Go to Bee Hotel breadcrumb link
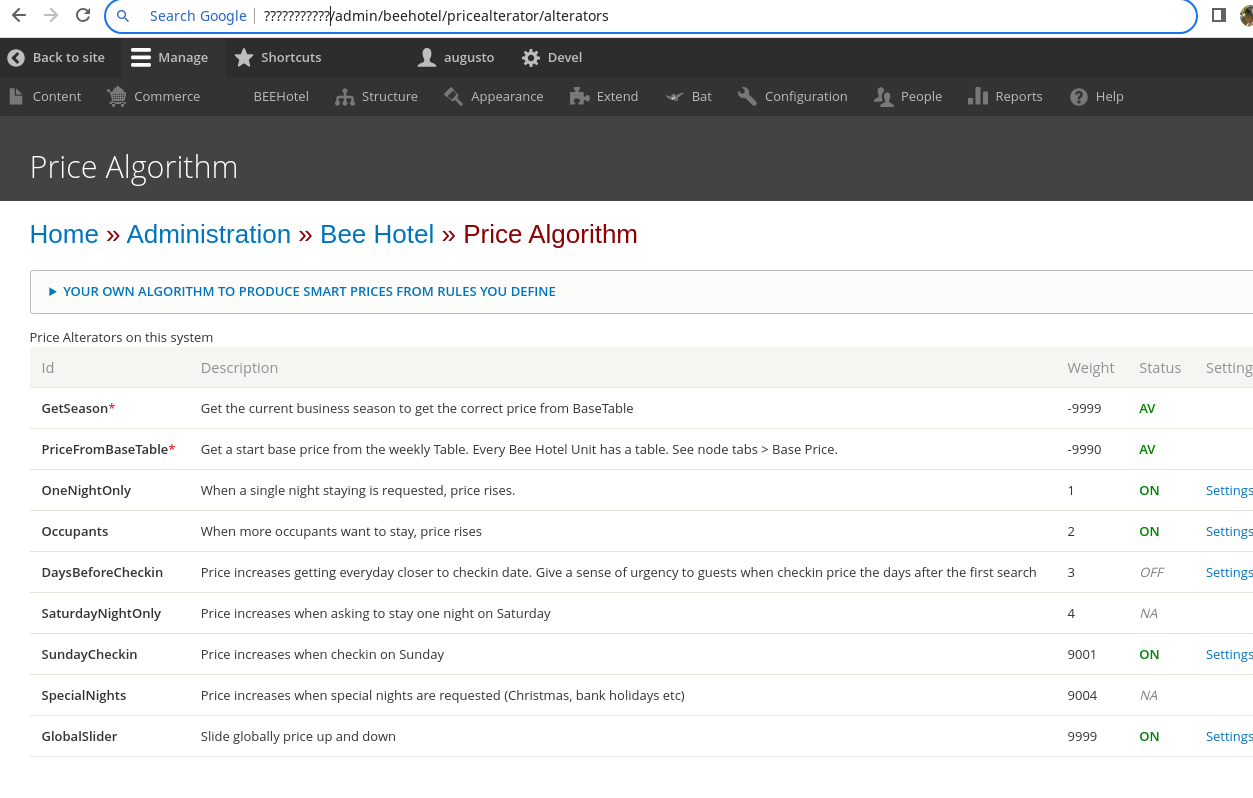This screenshot has width=1253, height=798. 377,234
